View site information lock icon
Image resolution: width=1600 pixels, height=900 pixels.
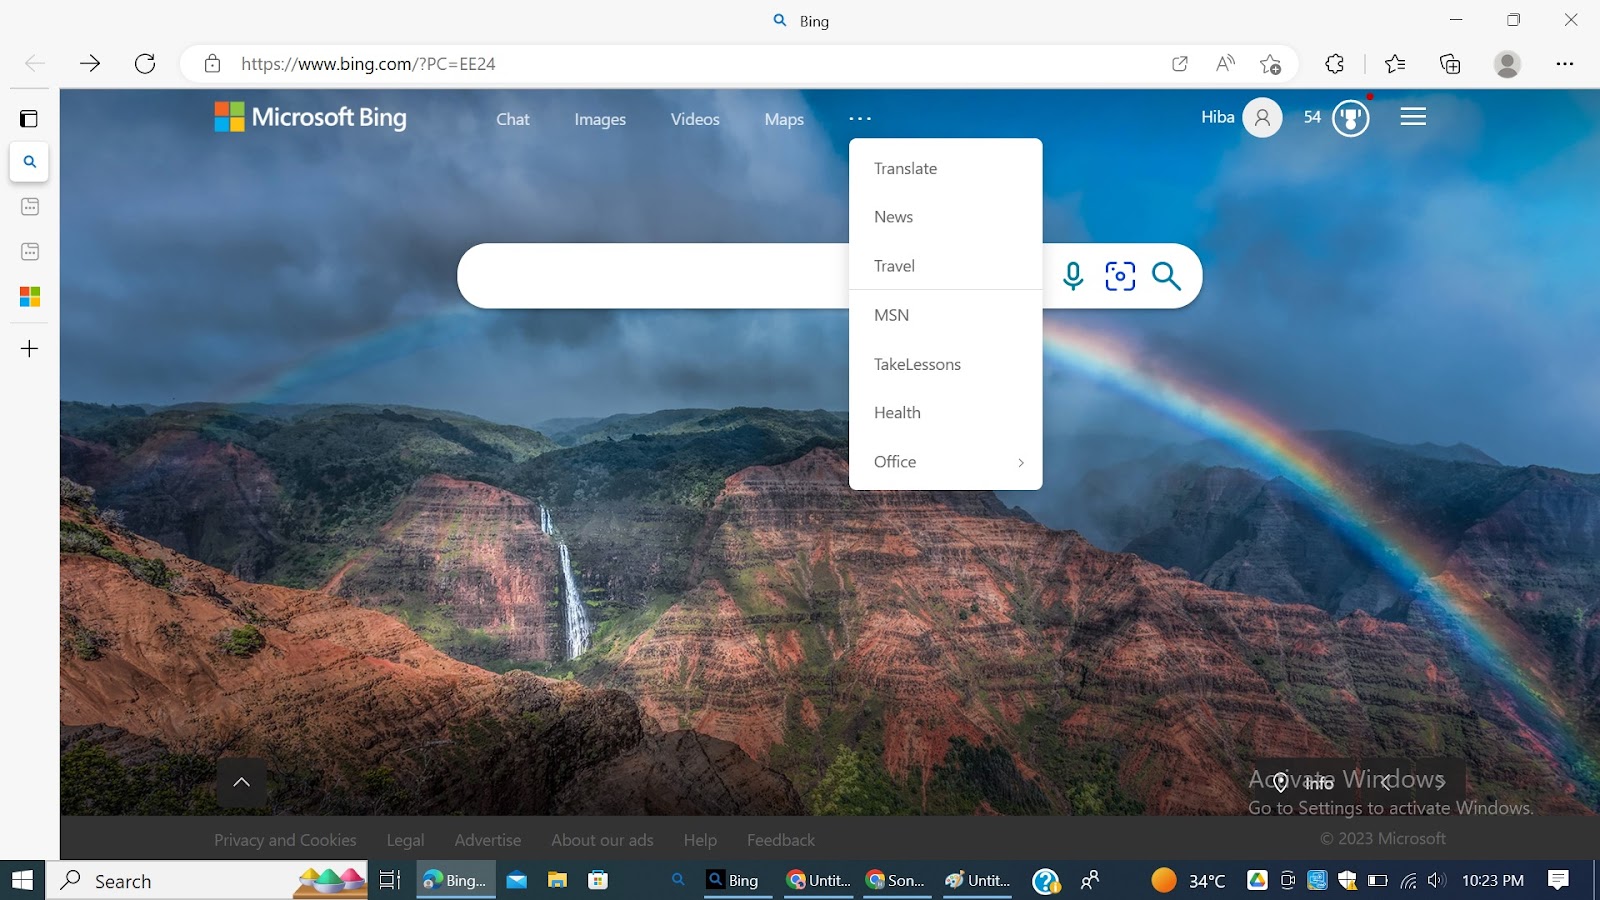[x=212, y=64]
